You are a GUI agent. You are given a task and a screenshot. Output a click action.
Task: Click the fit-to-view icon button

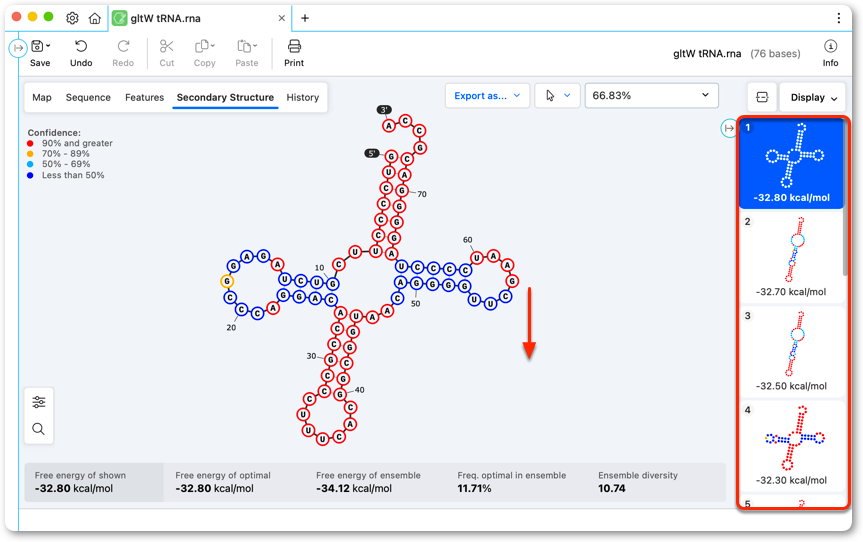762,97
